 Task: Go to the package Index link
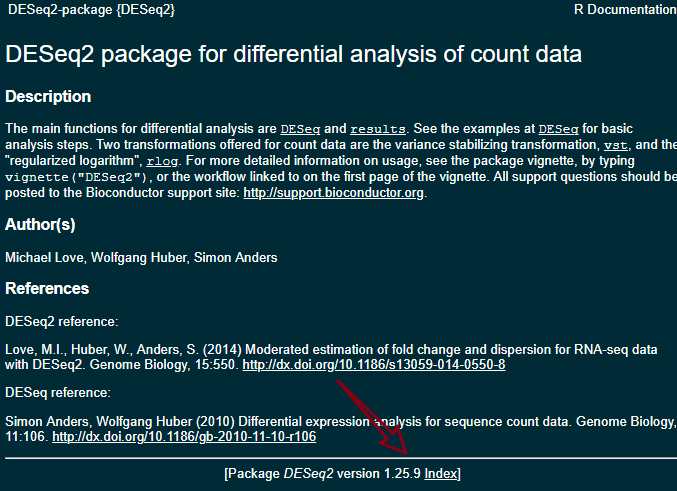tap(441, 474)
